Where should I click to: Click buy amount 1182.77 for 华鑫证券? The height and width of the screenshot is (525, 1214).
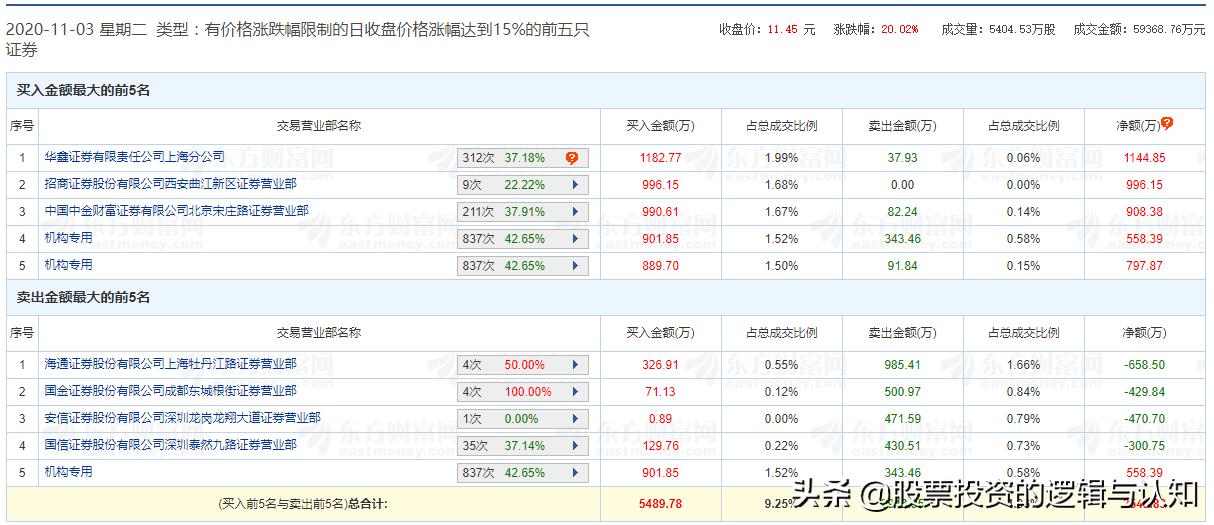tap(660, 158)
